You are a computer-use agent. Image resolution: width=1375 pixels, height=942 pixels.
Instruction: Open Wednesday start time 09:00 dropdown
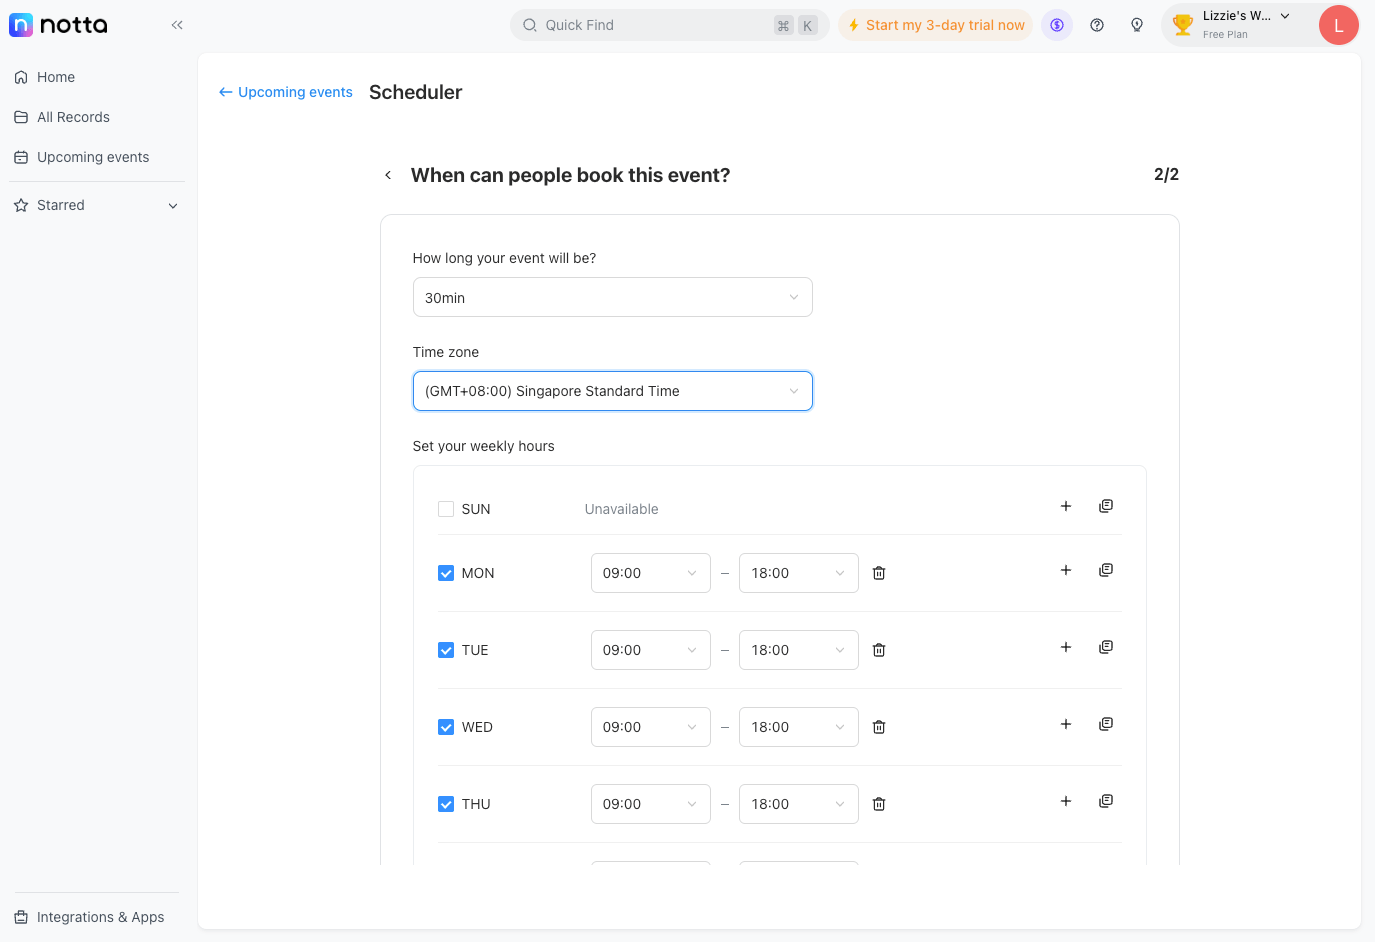[x=650, y=727]
